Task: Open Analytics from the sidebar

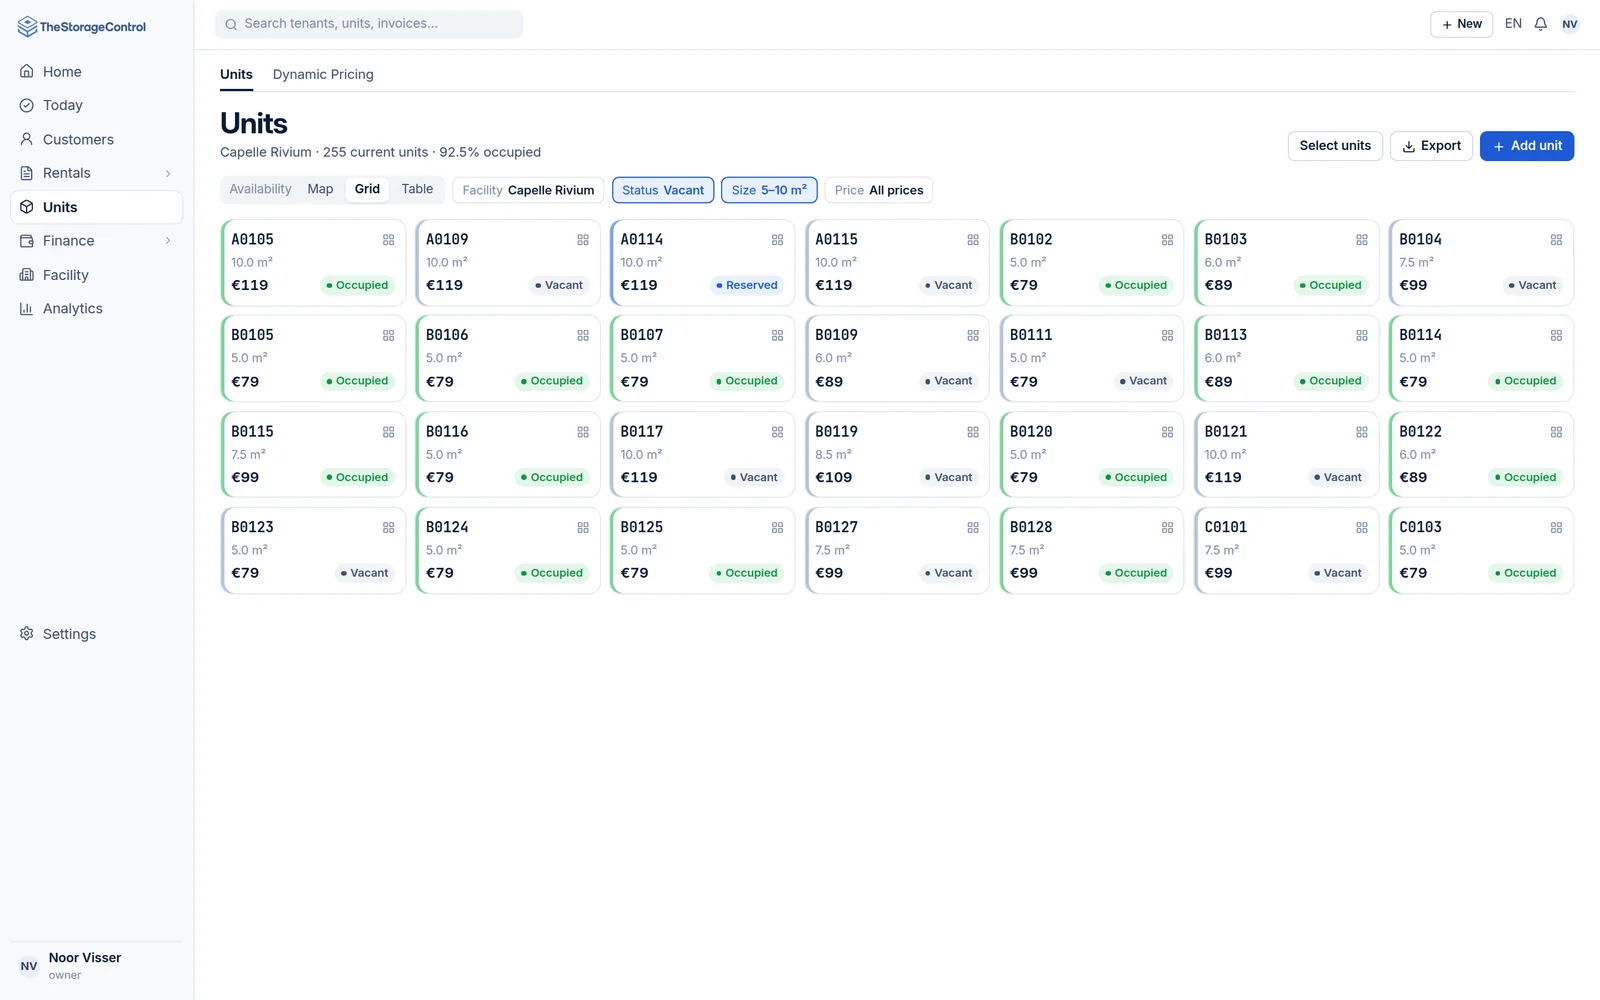Action: tap(96, 308)
